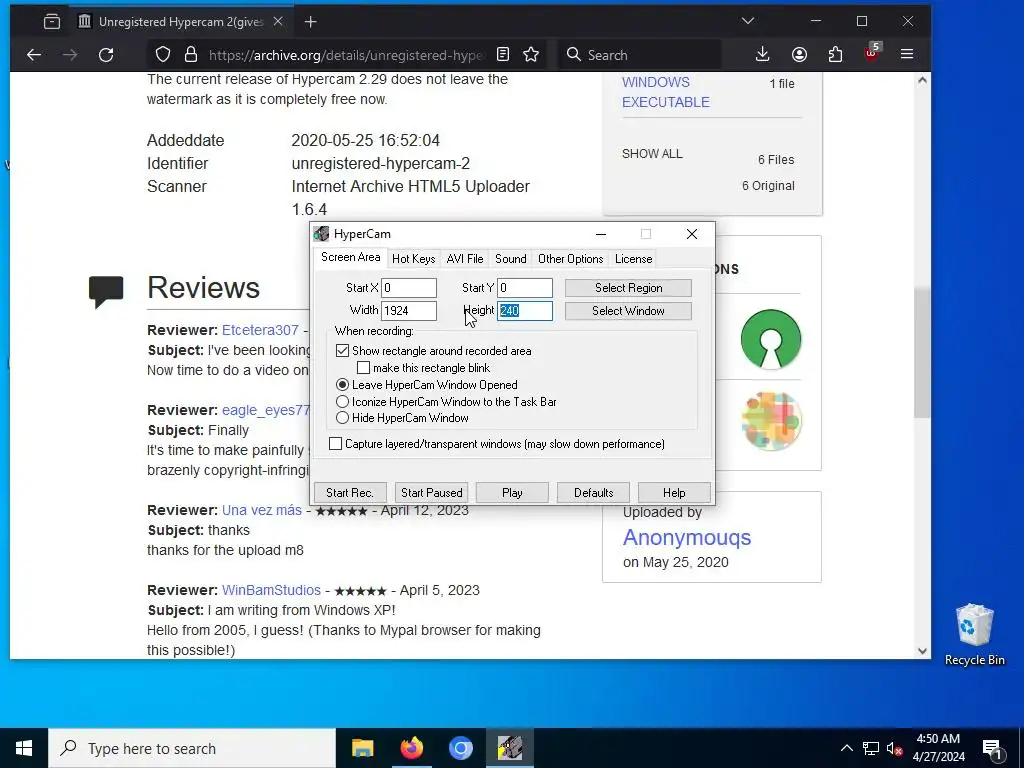Click the uBlock Origin extension icon
Image resolution: width=1024 pixels, height=768 pixels.
[872, 52]
